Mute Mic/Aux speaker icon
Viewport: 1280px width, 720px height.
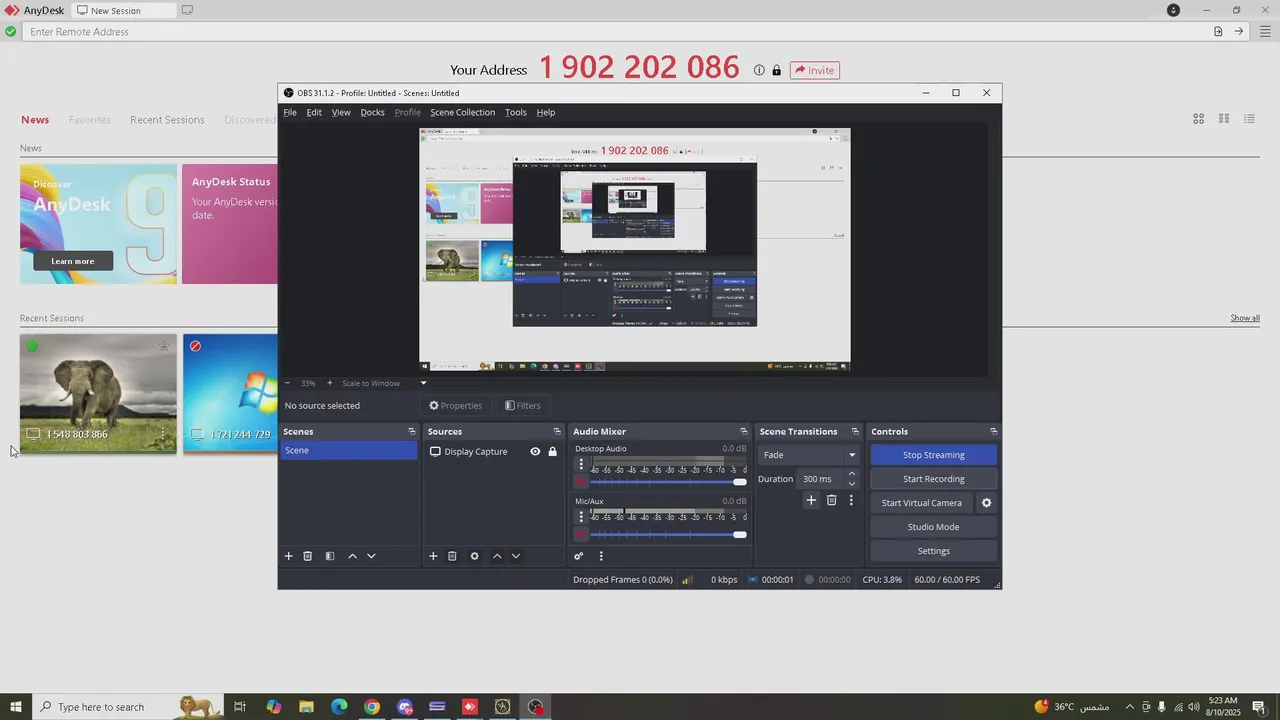coord(581,535)
